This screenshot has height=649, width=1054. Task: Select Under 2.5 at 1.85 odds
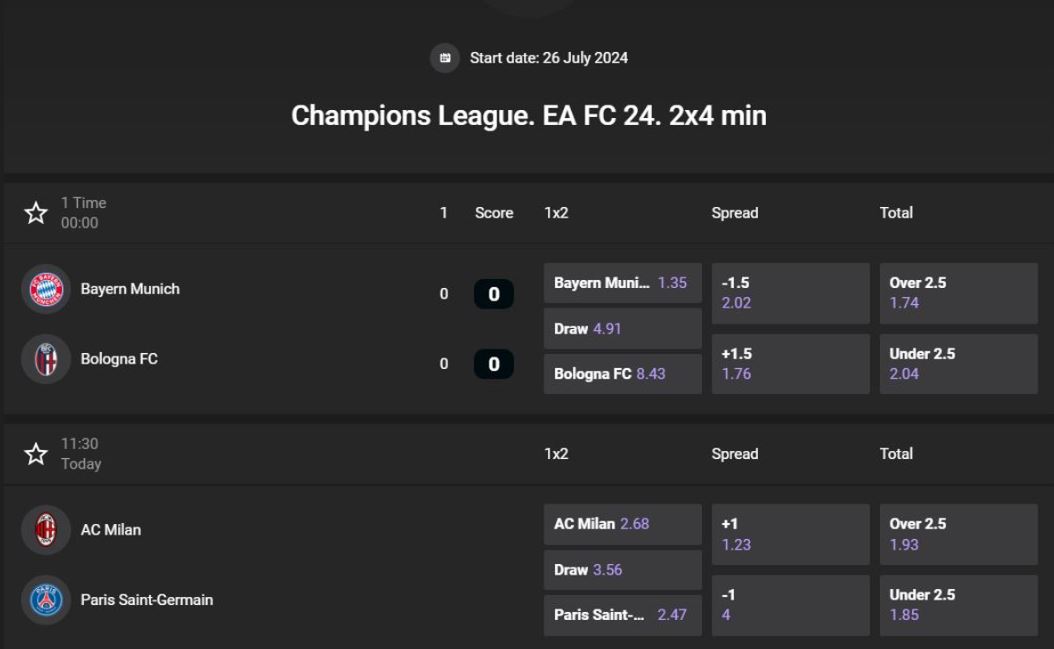pyautogui.click(x=958, y=605)
